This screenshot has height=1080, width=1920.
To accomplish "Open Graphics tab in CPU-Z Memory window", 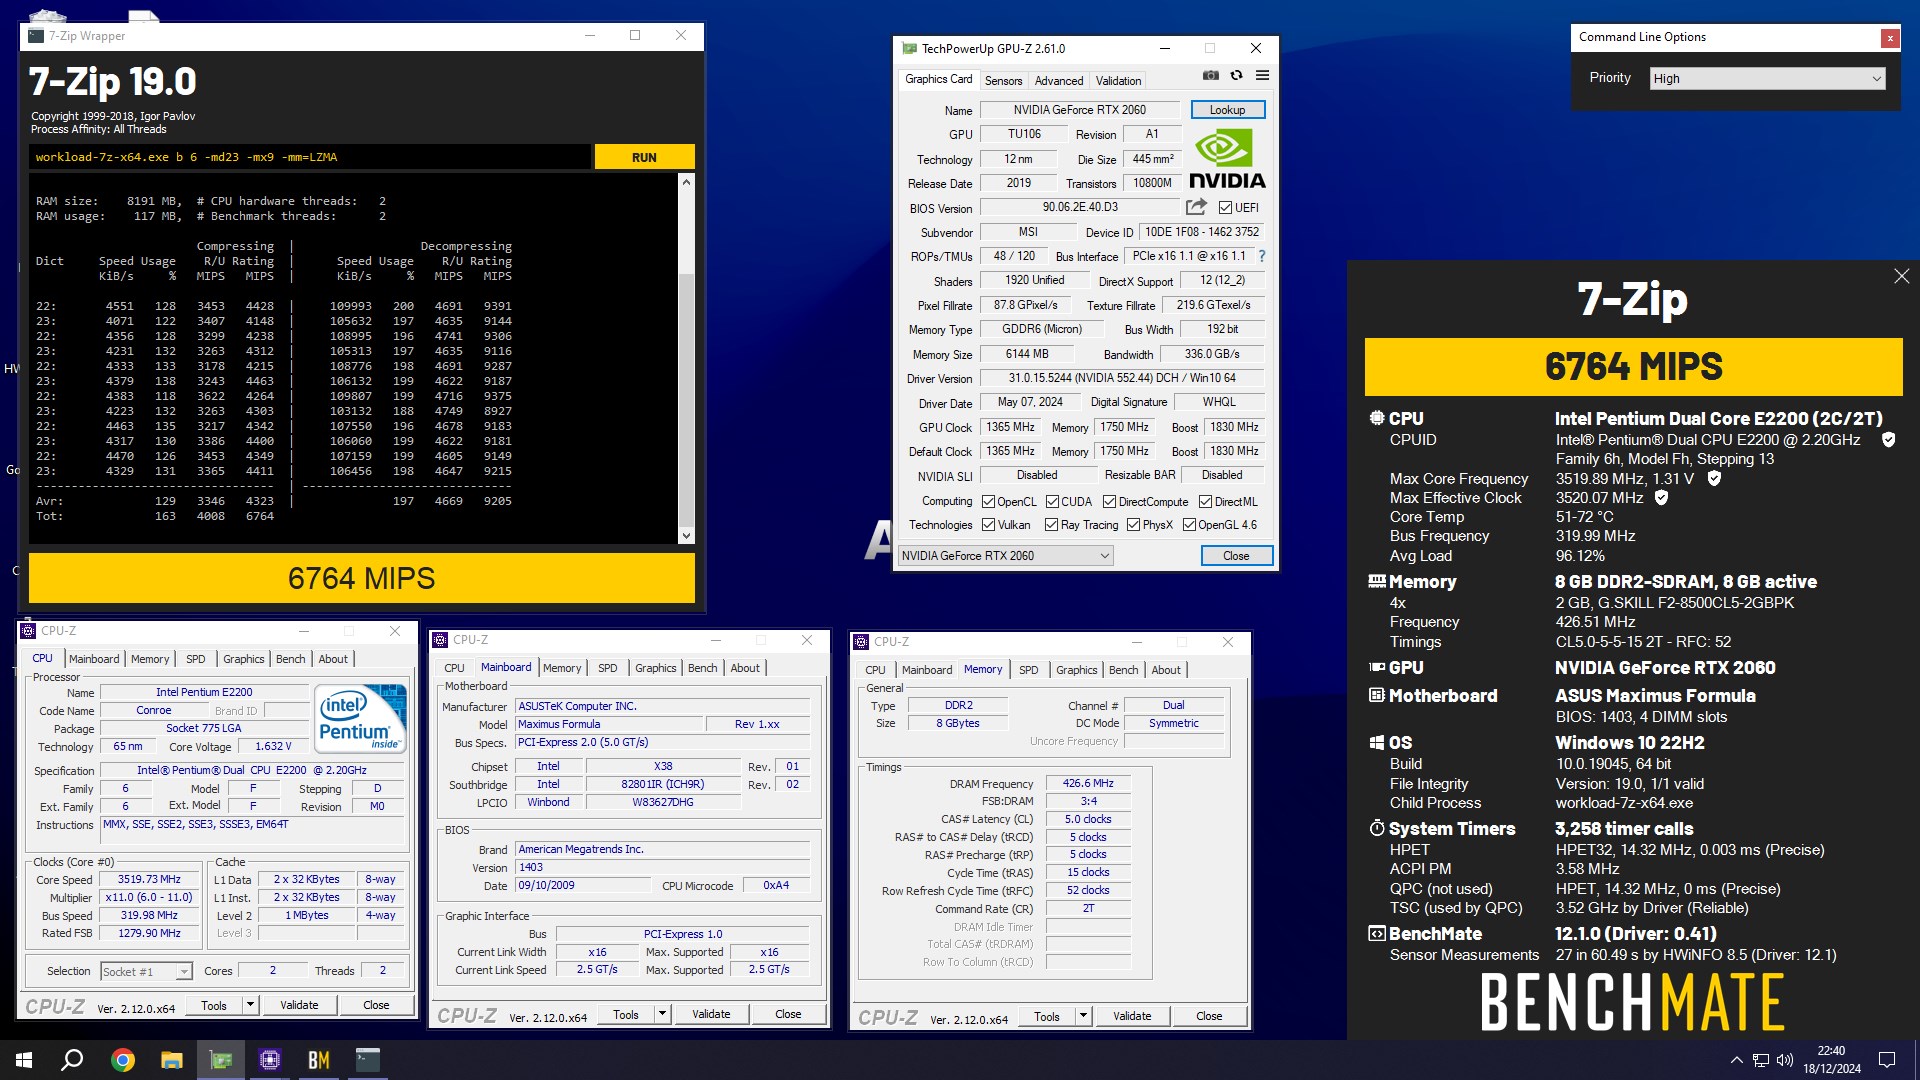I will tap(1077, 670).
